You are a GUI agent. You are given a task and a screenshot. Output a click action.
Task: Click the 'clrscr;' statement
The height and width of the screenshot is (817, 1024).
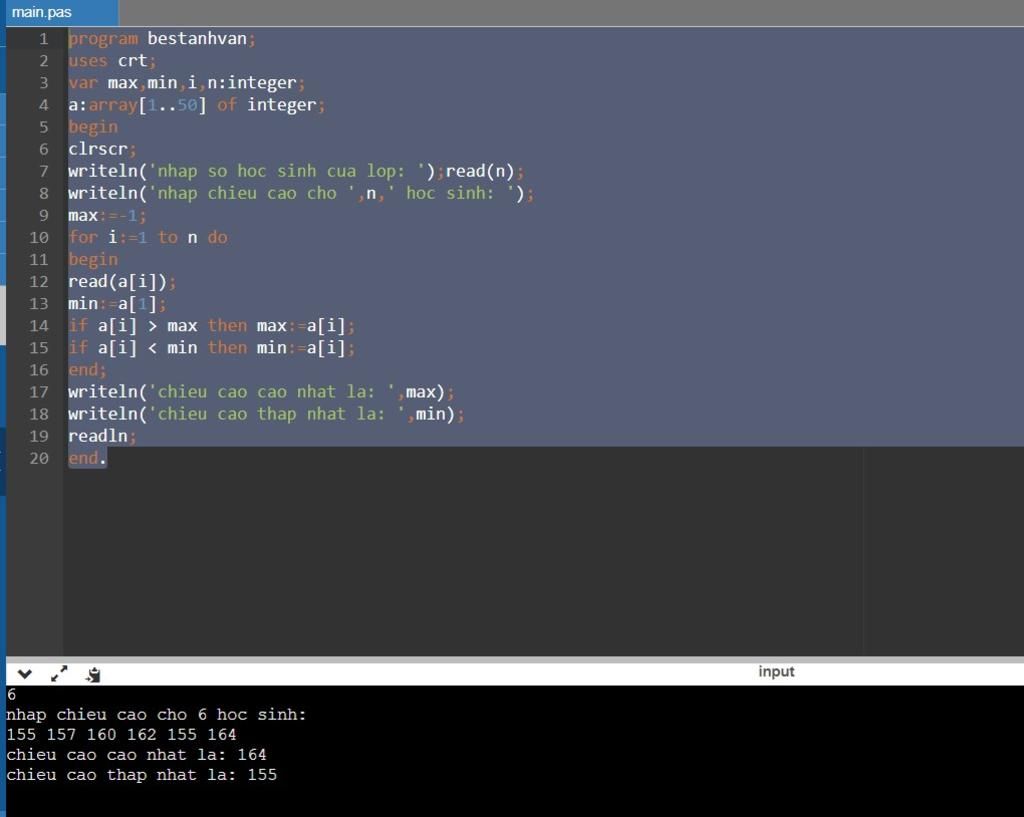click(103, 149)
